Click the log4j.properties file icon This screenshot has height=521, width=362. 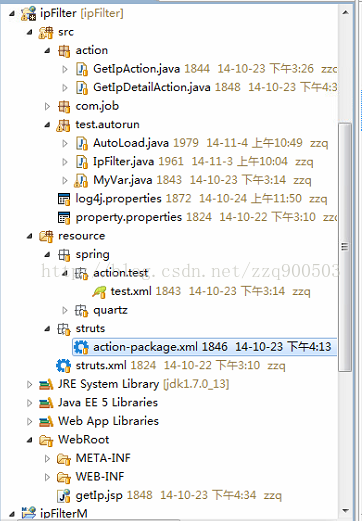tap(64, 199)
